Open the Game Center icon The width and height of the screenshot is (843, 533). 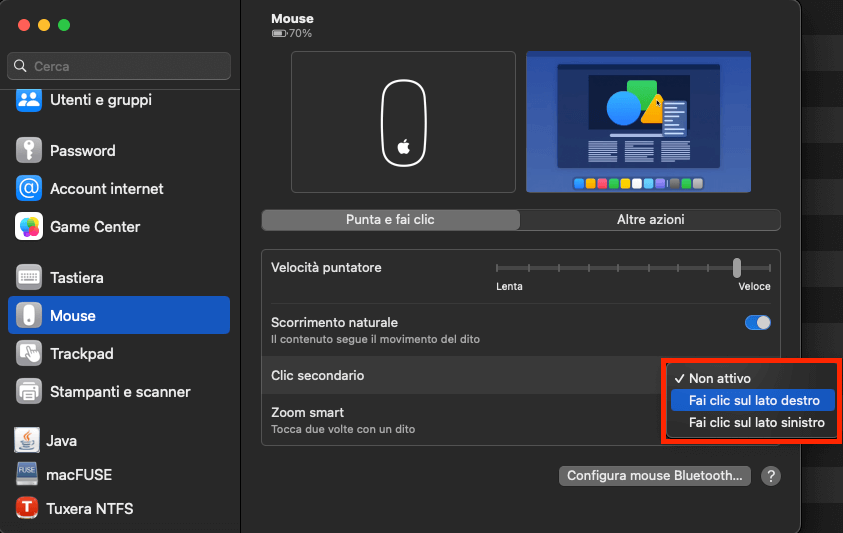29,226
